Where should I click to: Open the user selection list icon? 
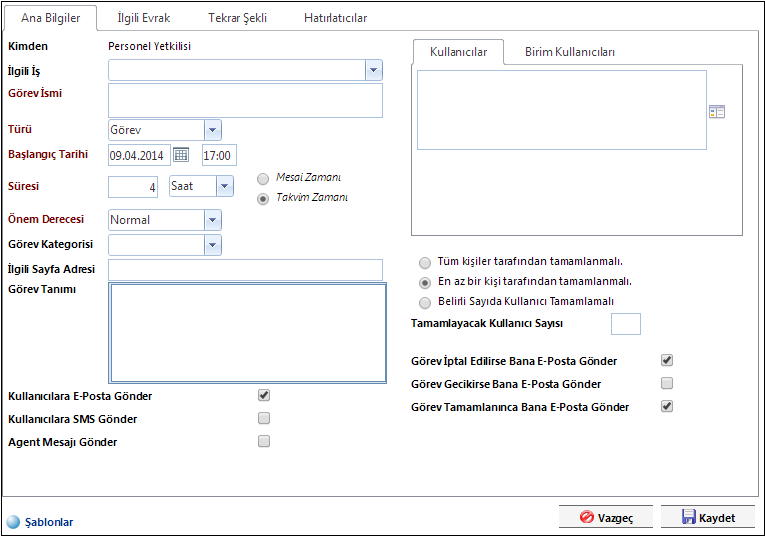(x=717, y=112)
